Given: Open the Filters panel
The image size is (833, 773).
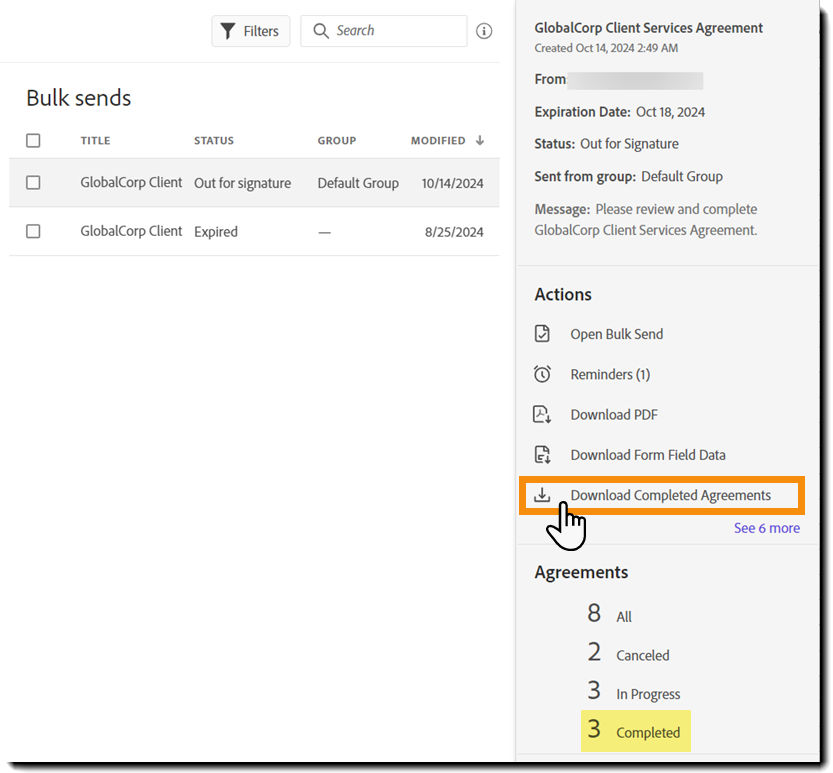Looking at the screenshot, I should point(250,31).
